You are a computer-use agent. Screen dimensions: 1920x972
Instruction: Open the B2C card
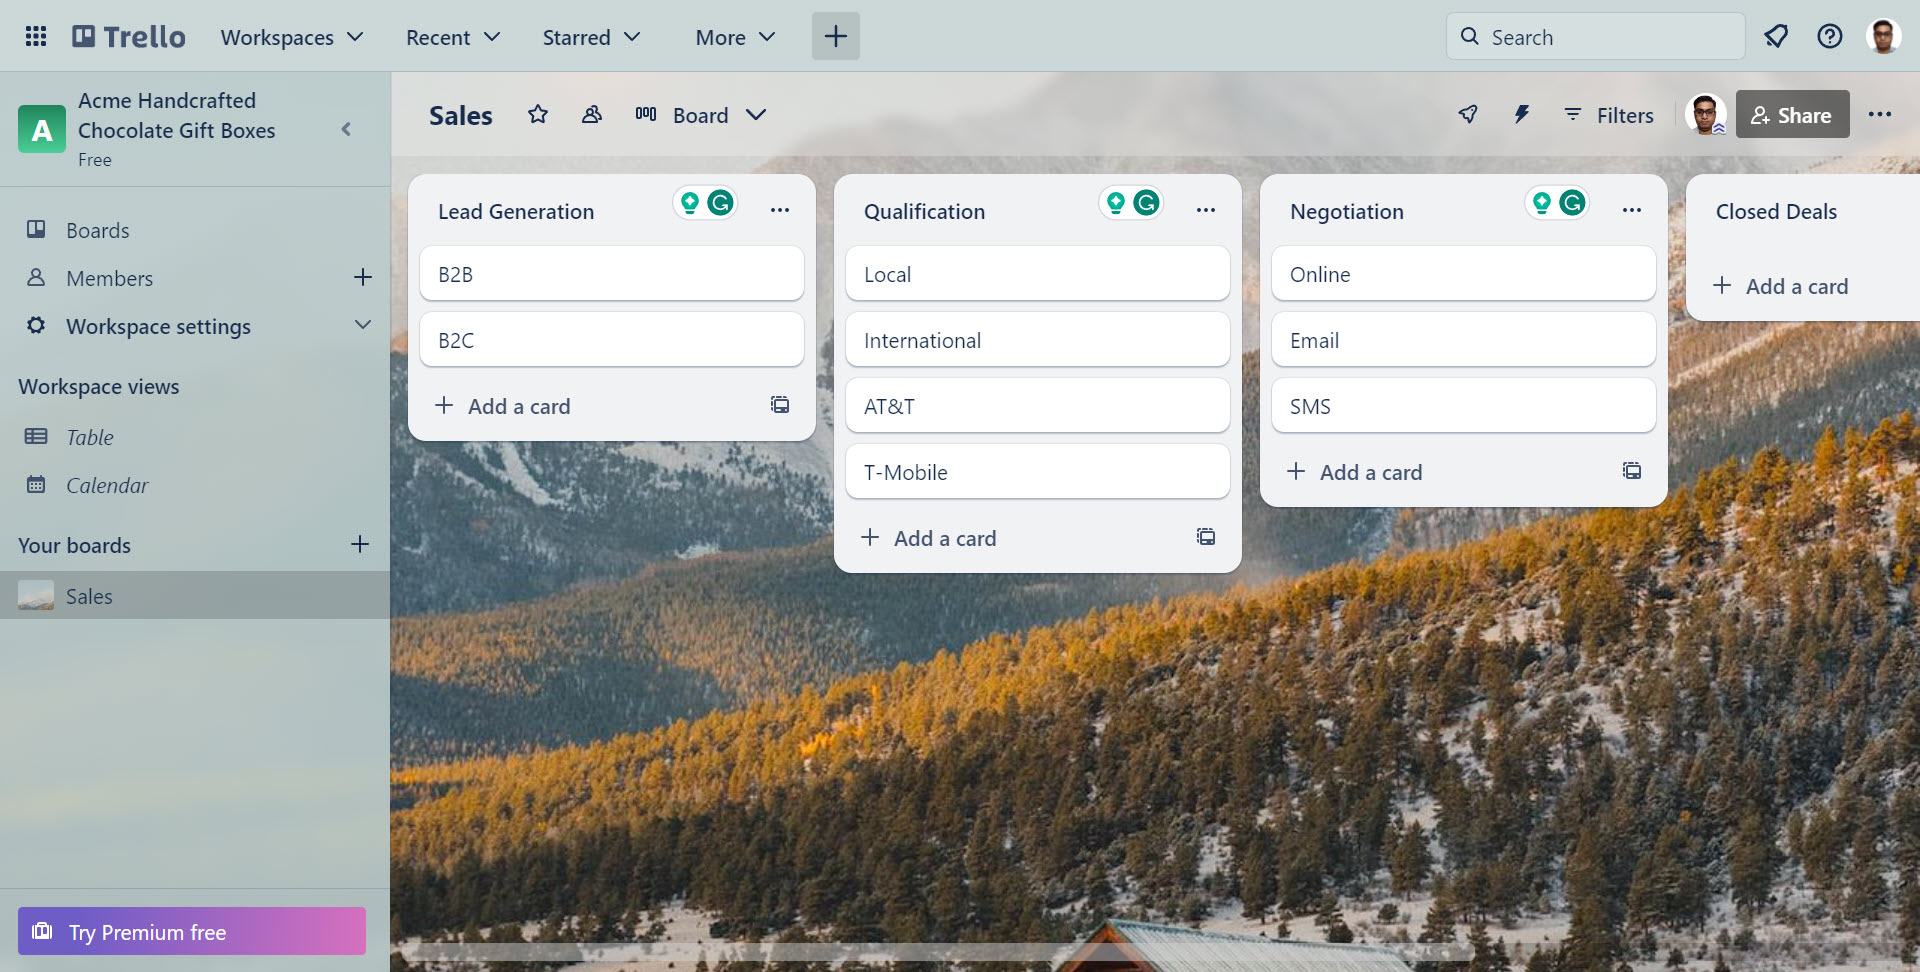point(612,340)
